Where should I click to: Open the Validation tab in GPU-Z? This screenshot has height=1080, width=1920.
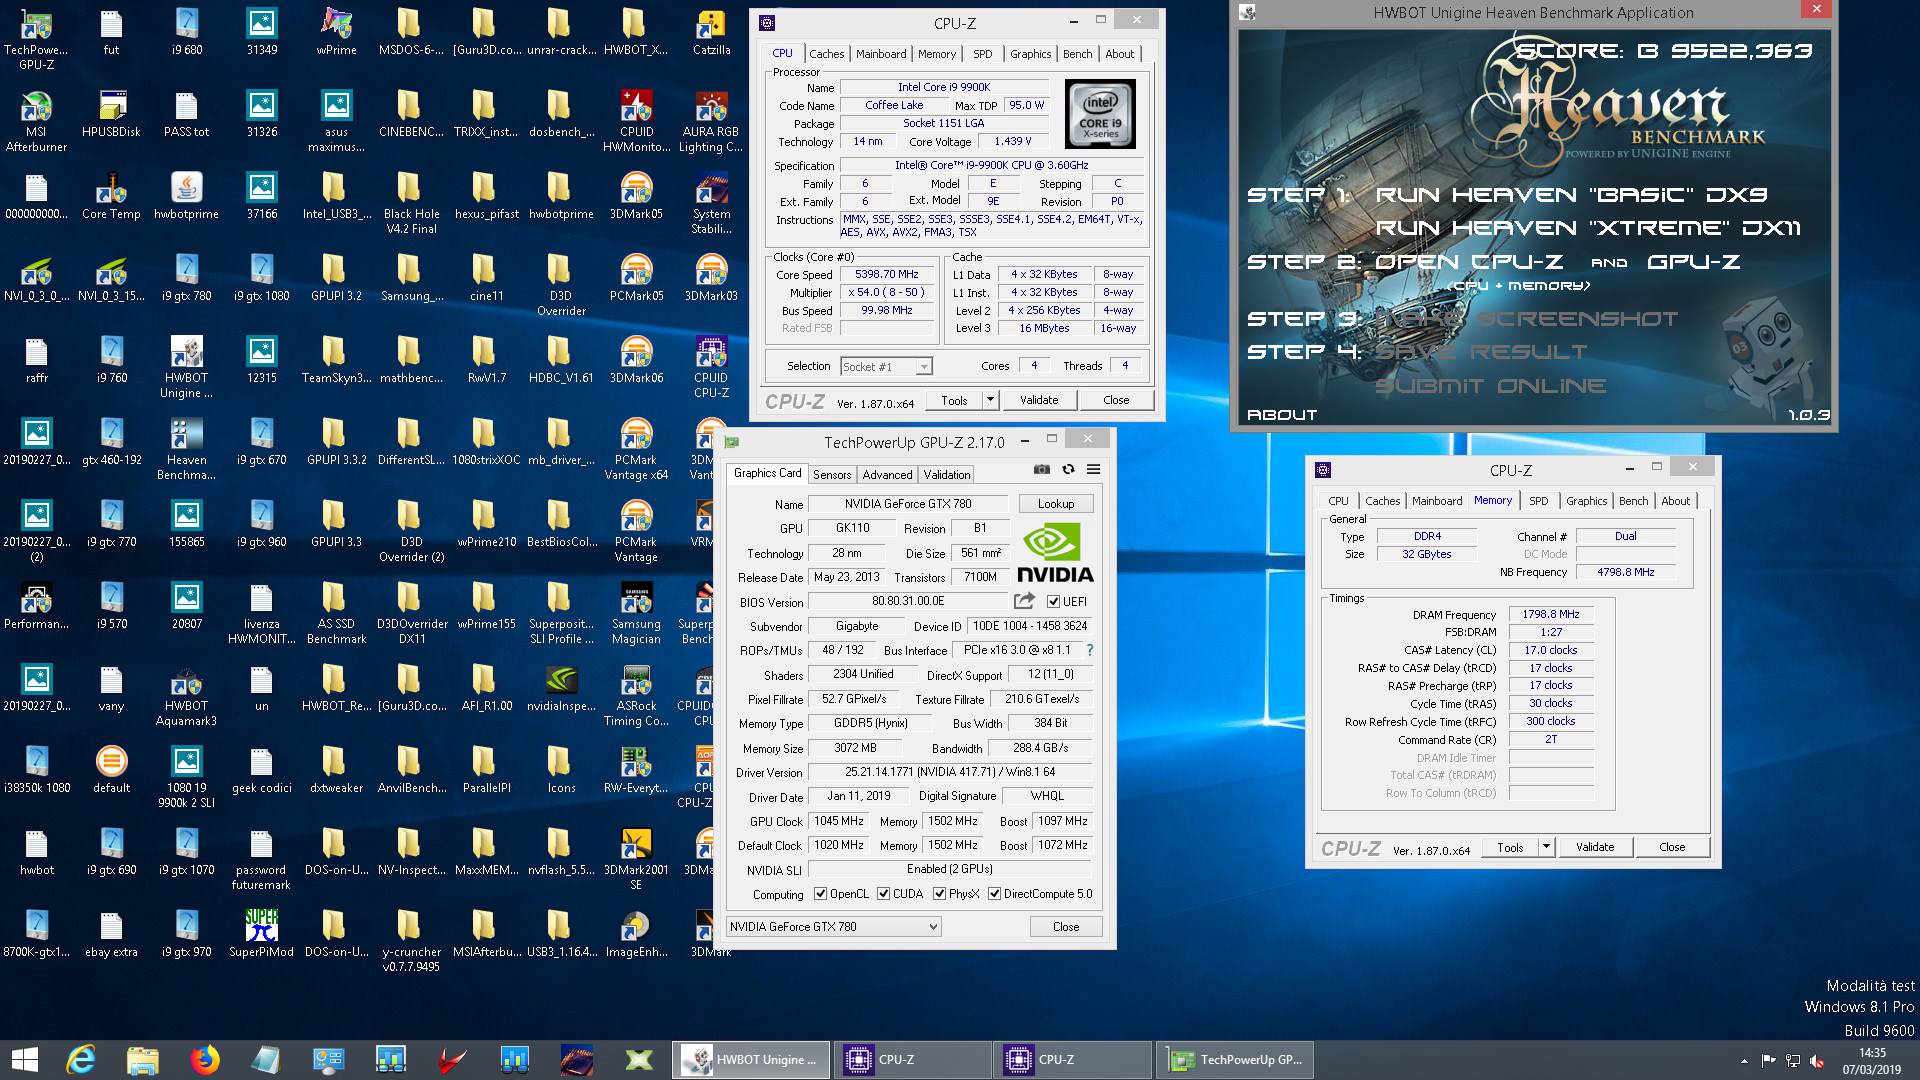pos(946,475)
